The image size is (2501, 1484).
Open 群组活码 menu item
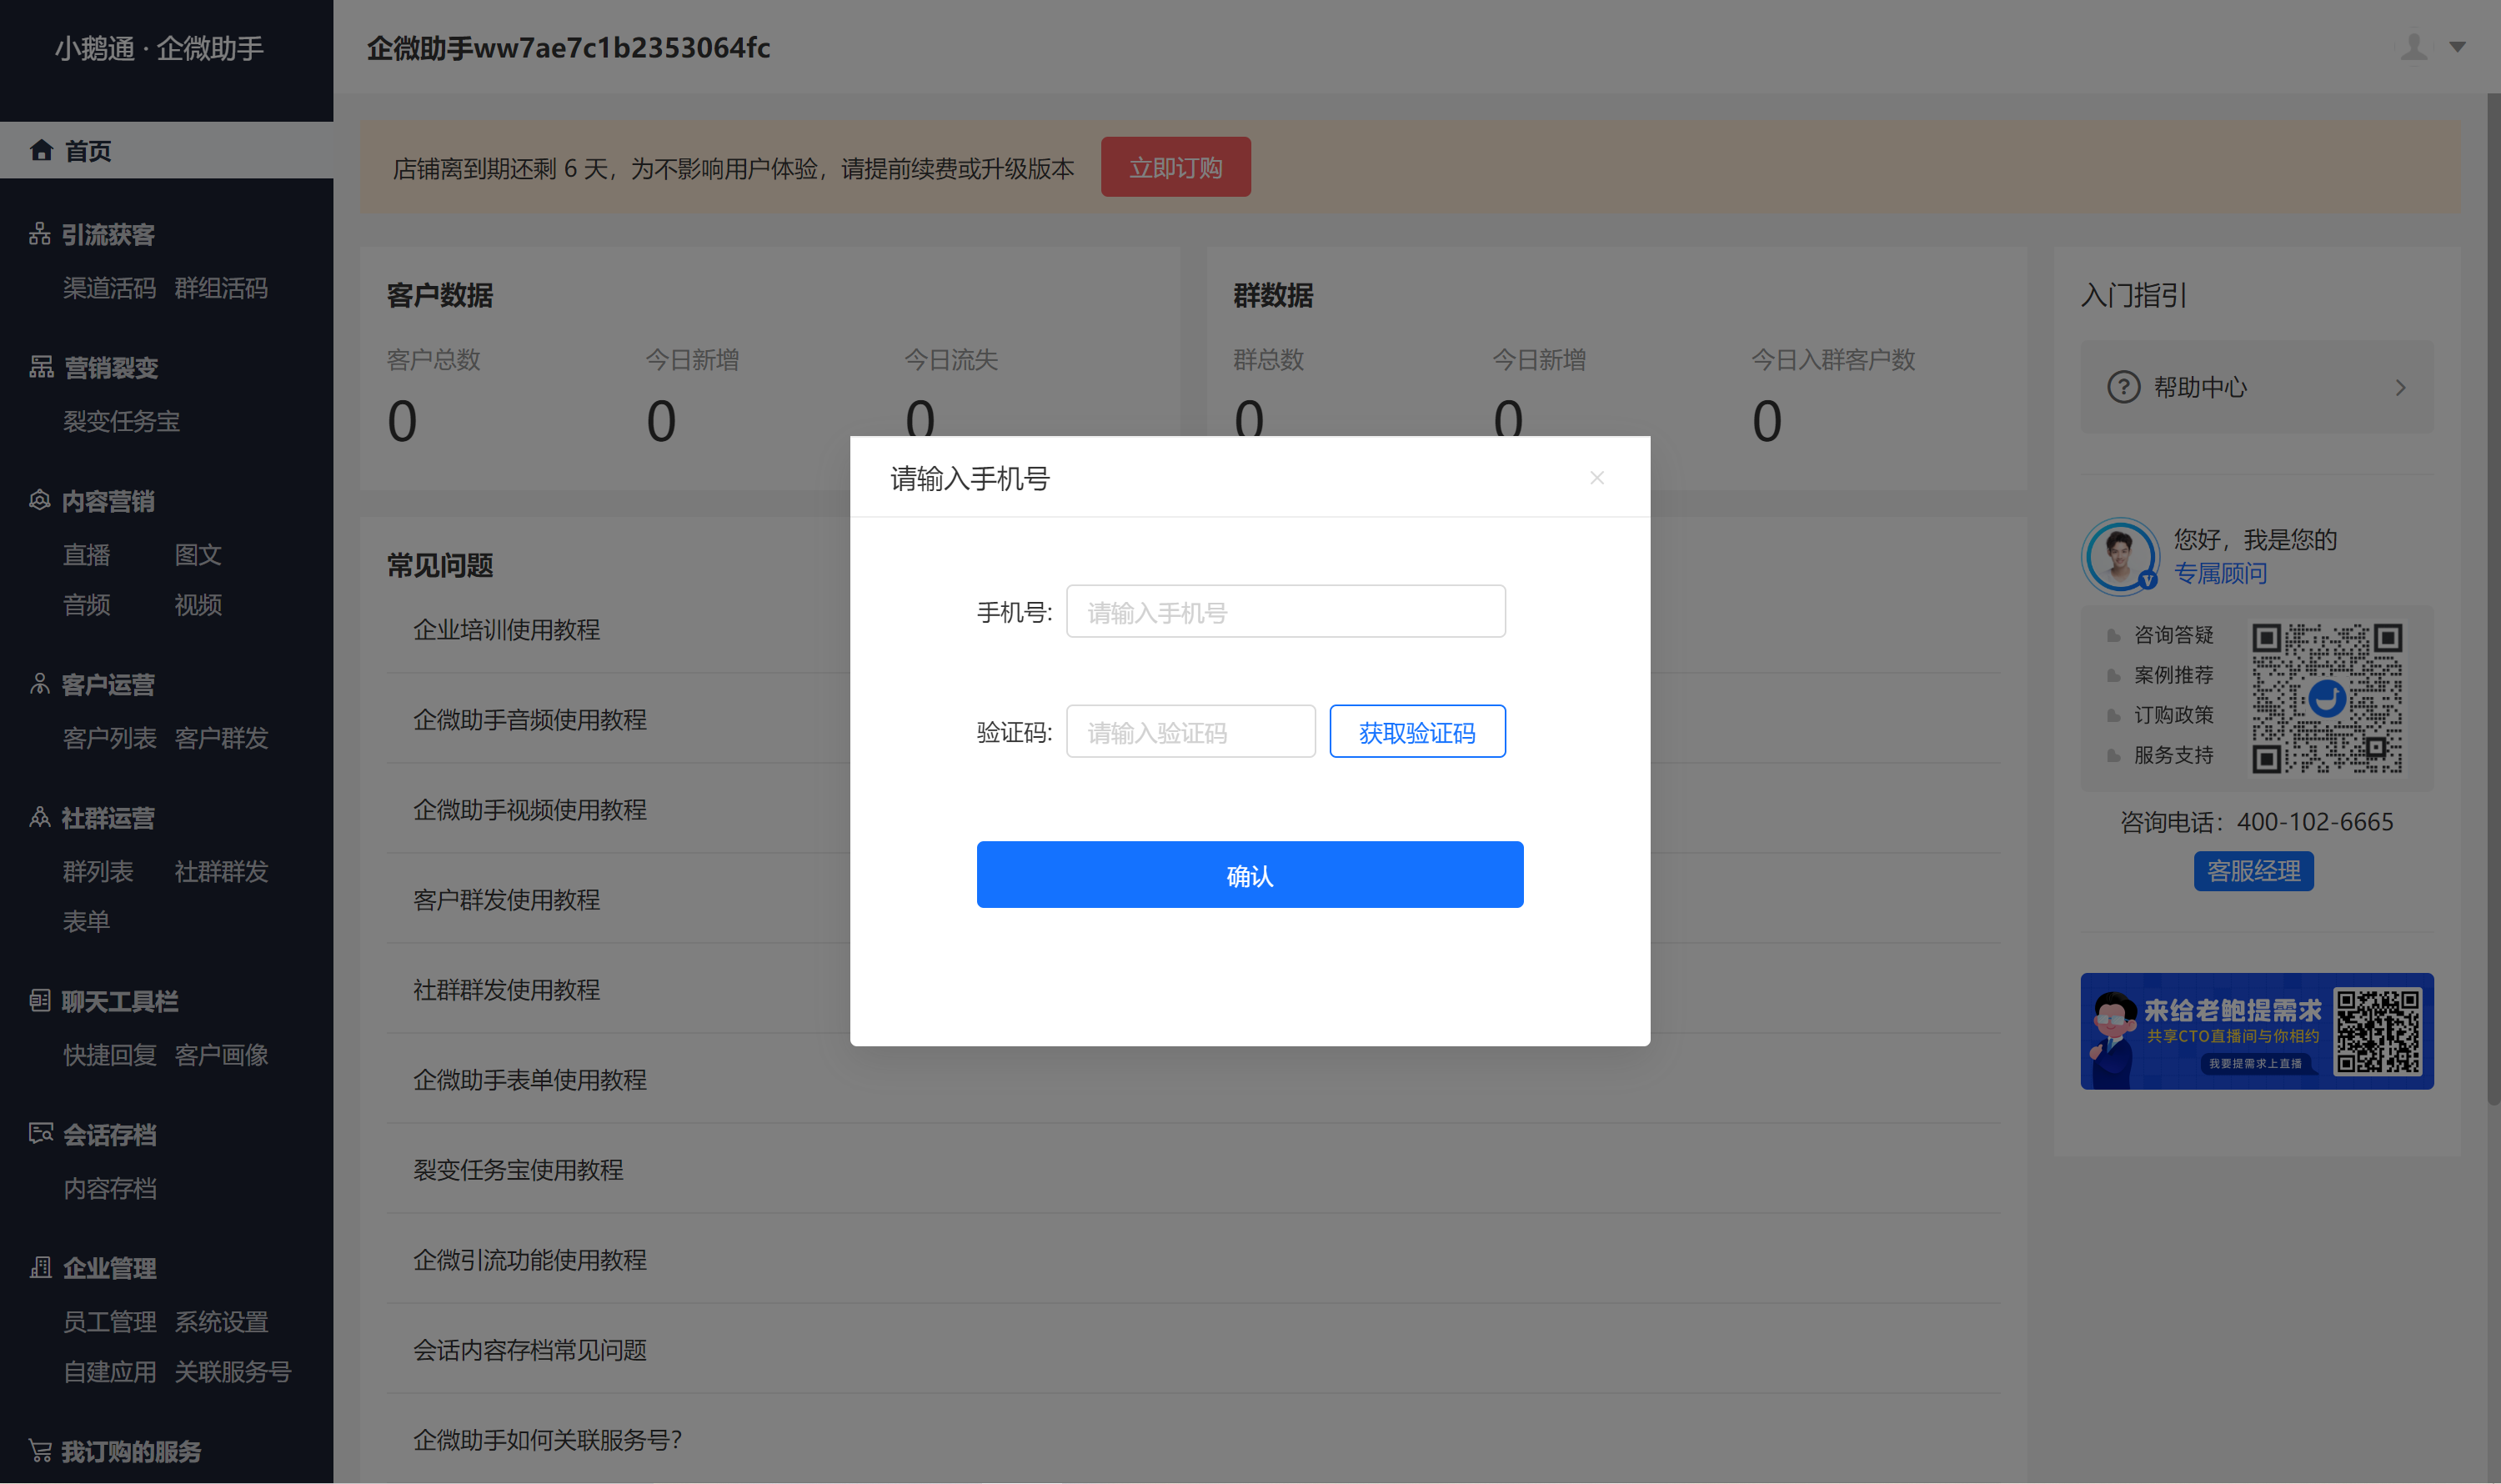coord(221,288)
